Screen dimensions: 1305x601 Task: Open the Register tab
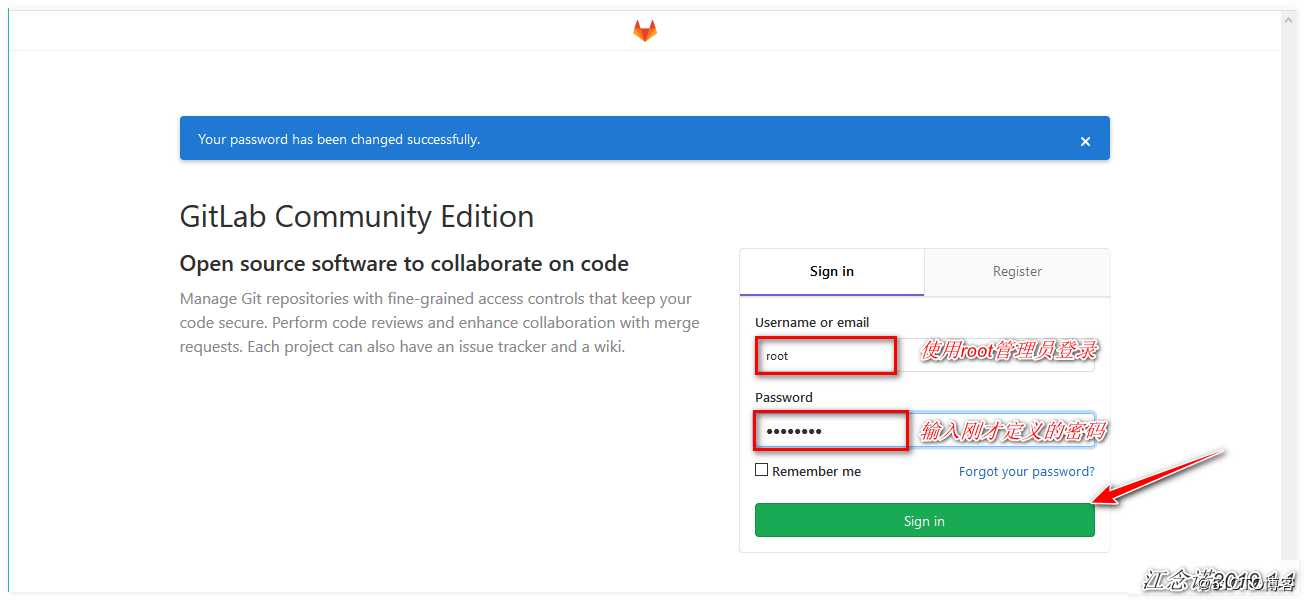(1017, 272)
